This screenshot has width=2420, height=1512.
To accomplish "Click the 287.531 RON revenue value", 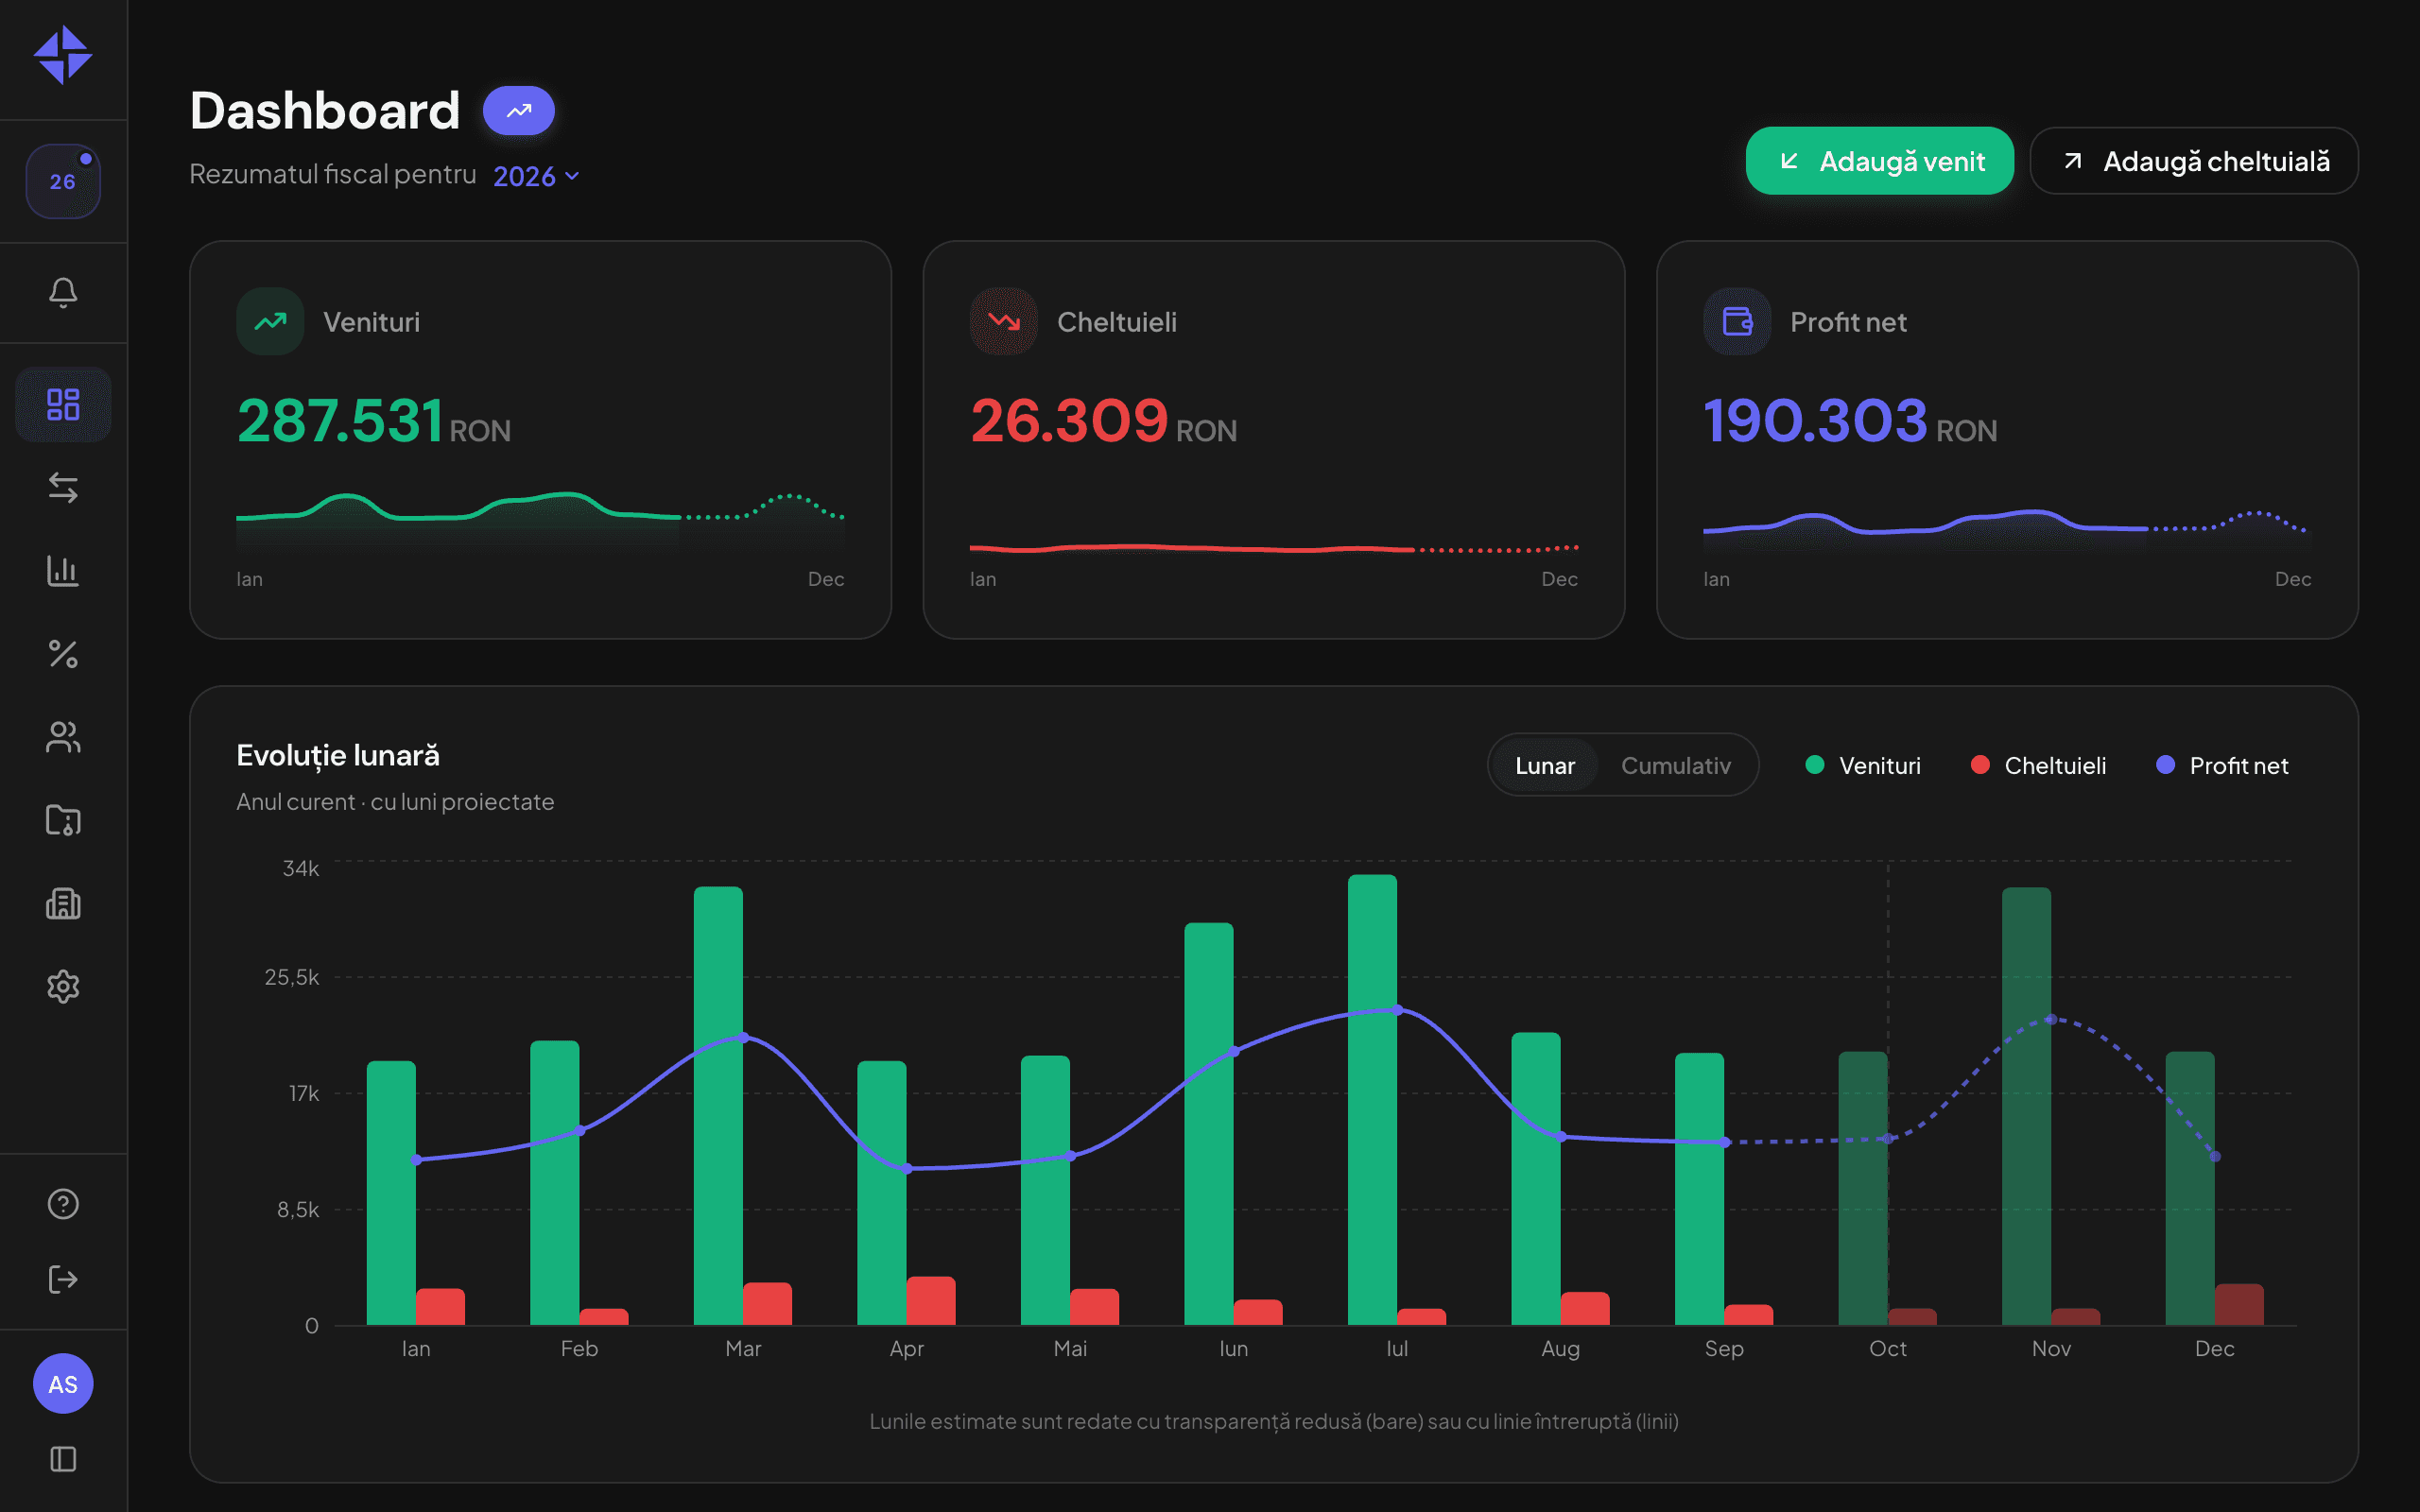I will tap(374, 420).
